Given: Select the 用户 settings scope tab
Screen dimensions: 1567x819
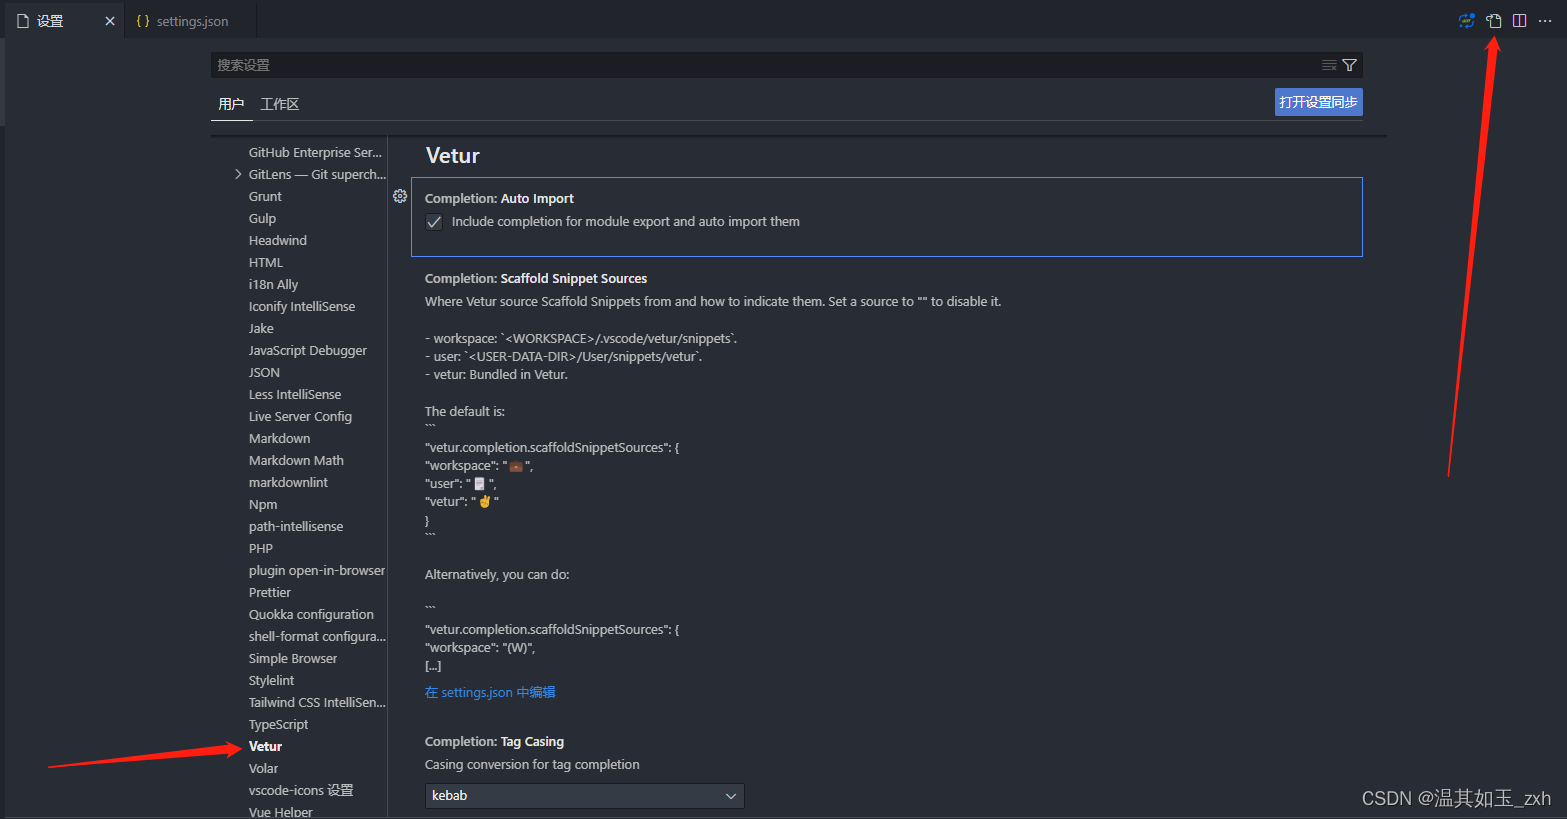Looking at the screenshot, I should 231,104.
